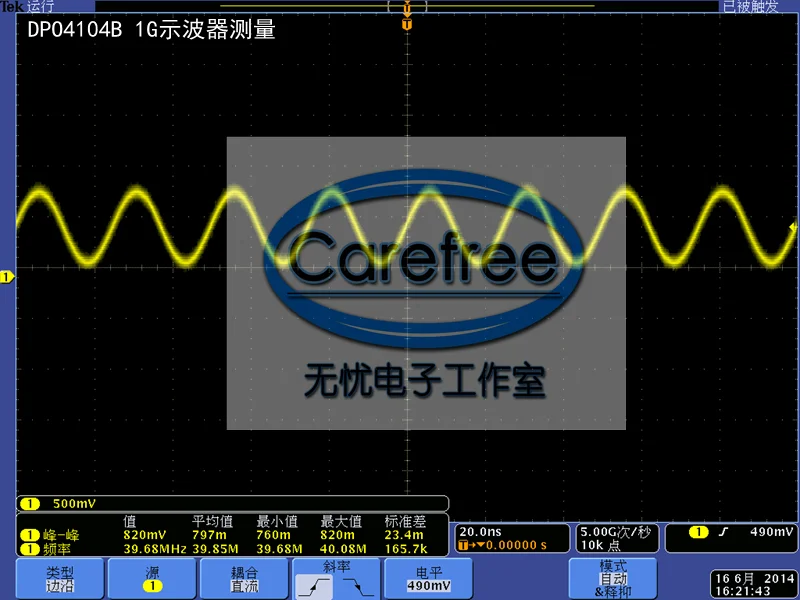The image size is (800, 600).
Task: Click the 820mV peak-to-peak value
Action: (x=144, y=535)
